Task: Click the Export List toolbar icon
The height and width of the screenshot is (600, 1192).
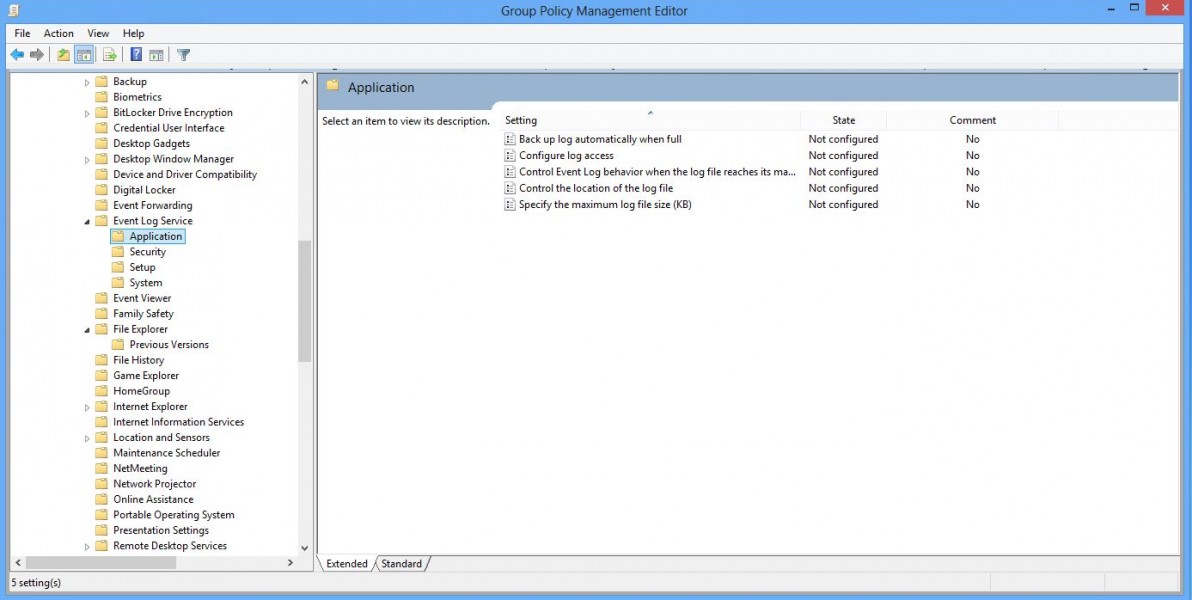Action: [109, 55]
